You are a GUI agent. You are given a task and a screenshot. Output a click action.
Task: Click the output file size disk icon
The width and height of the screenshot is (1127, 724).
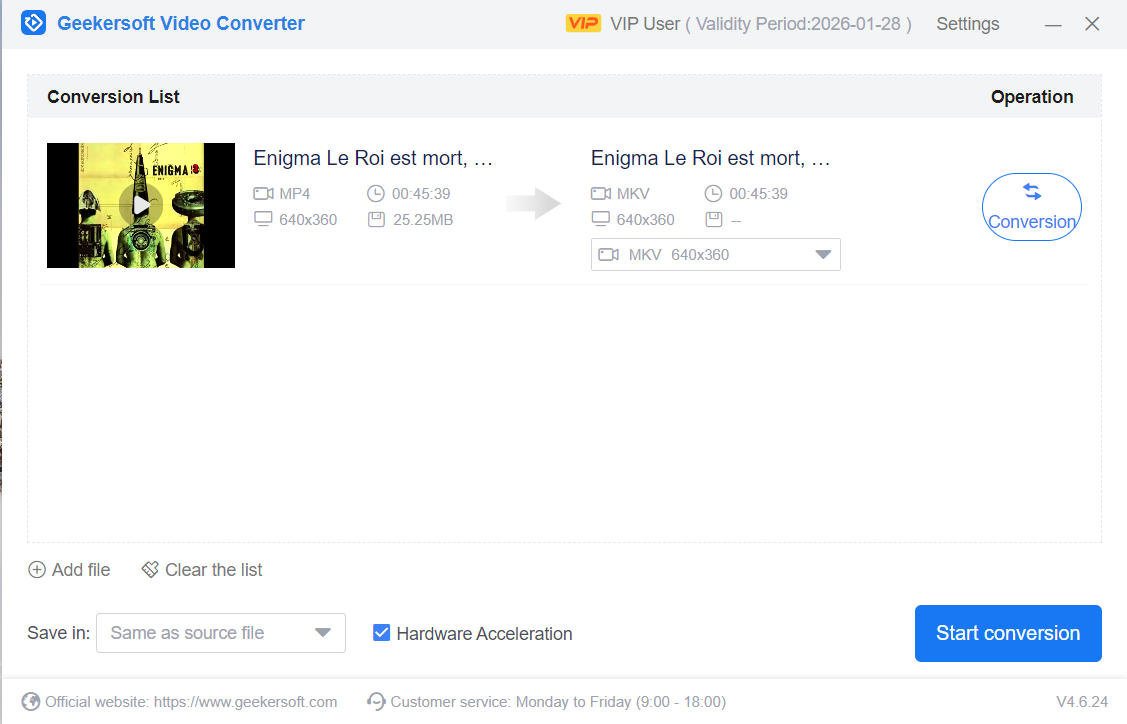pyautogui.click(x=714, y=219)
